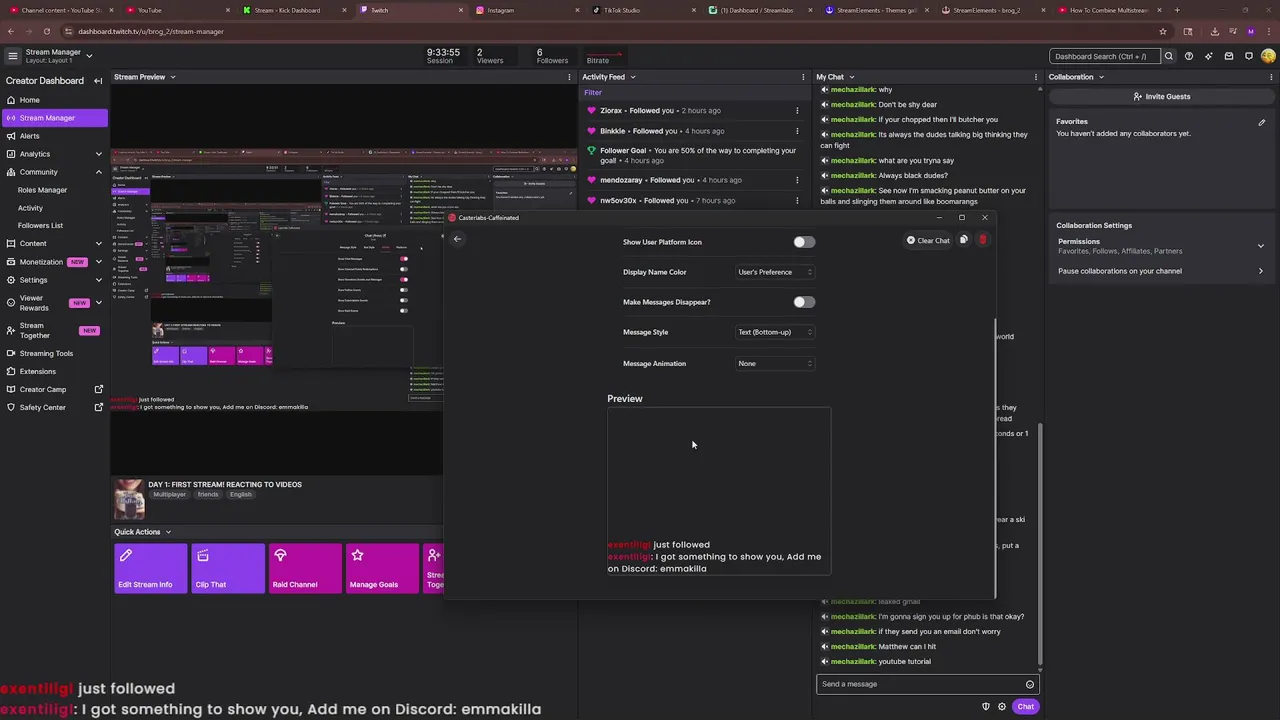
Task: Click Filter in Activity Feed
Action: [x=593, y=92]
